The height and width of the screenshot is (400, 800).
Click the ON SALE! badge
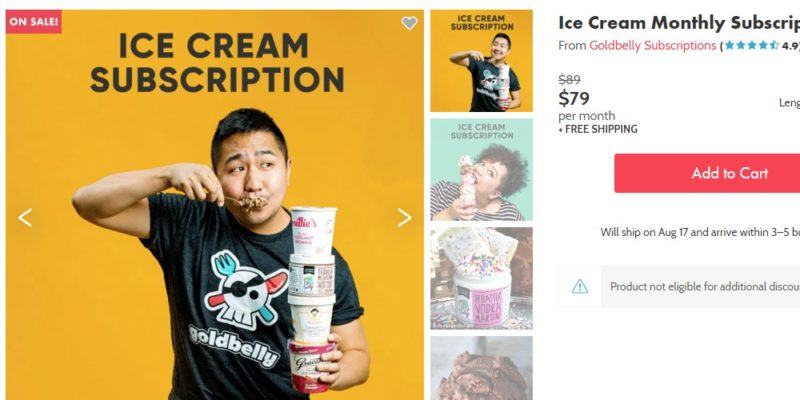coord(34,21)
